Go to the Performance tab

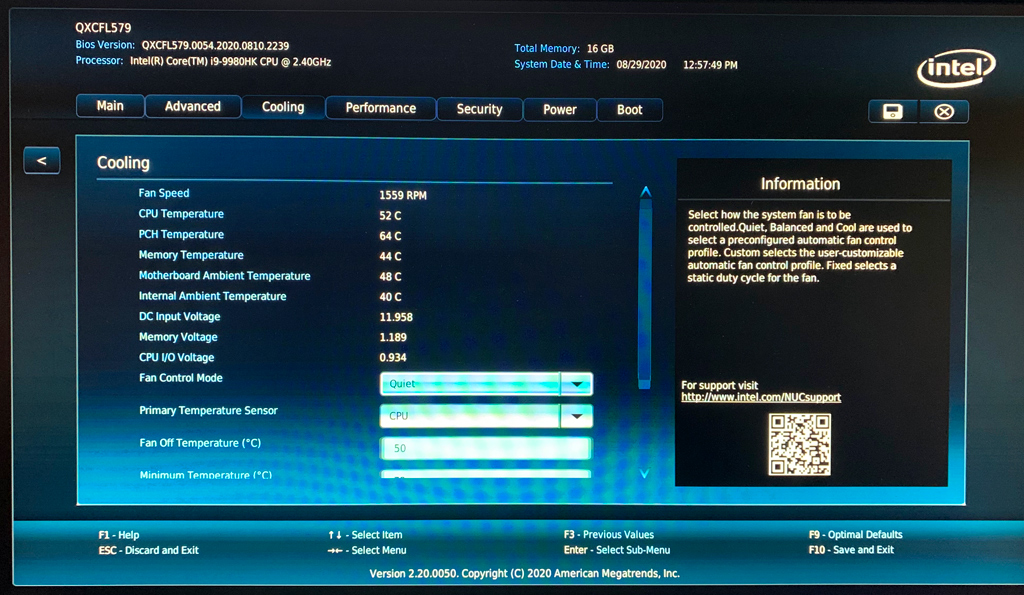point(380,108)
